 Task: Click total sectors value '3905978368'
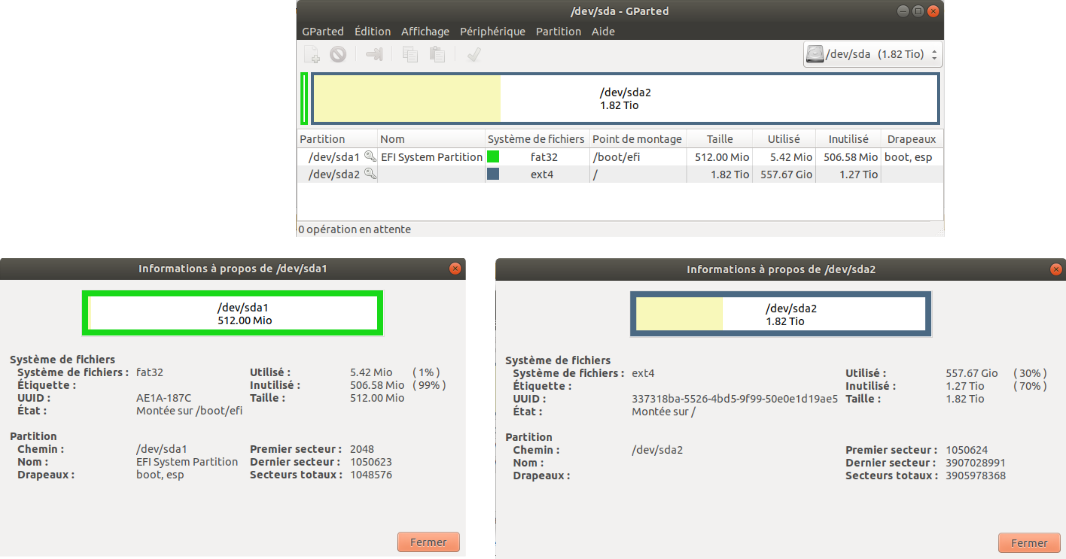coord(976,475)
